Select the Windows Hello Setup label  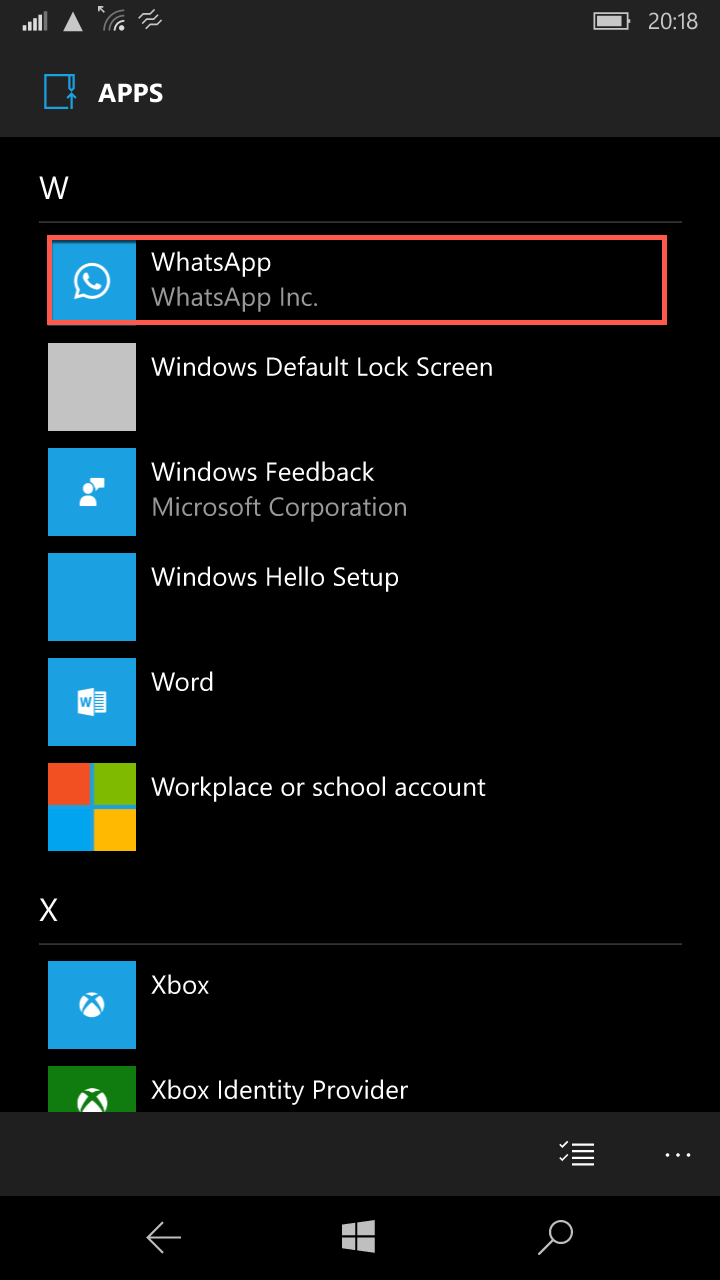(275, 577)
